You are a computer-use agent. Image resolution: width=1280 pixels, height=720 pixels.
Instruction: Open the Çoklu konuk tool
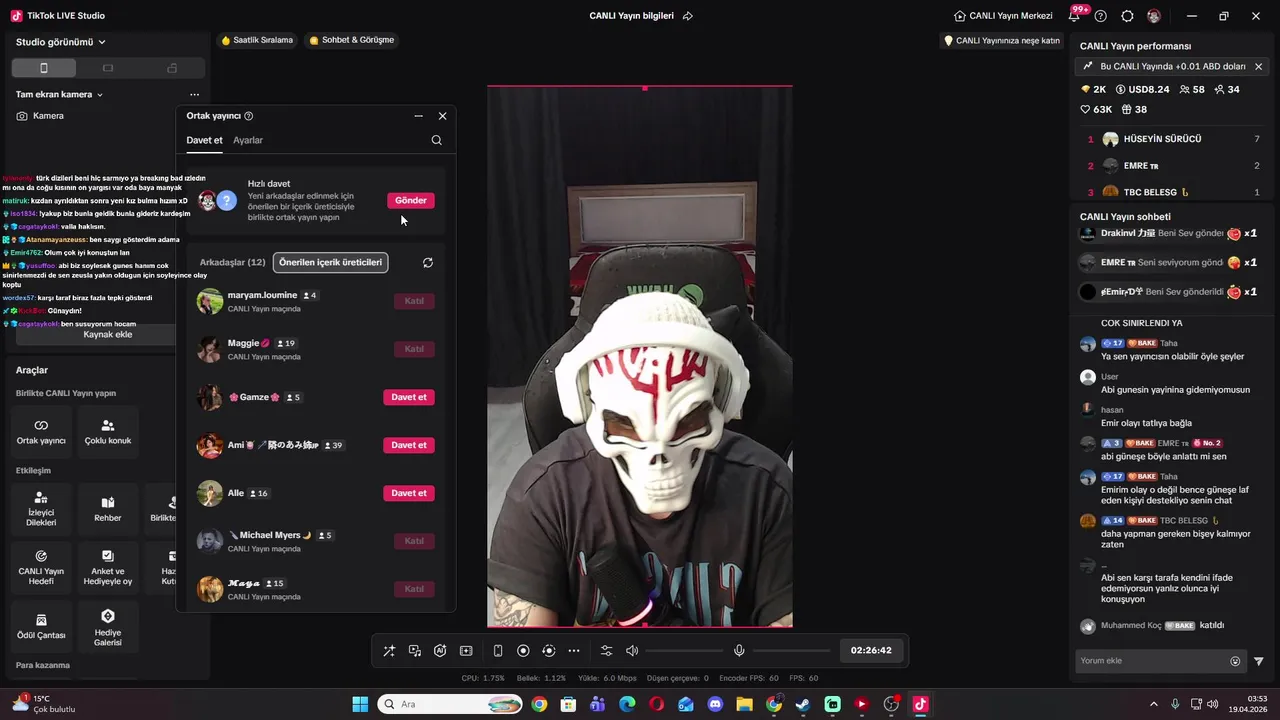click(108, 431)
